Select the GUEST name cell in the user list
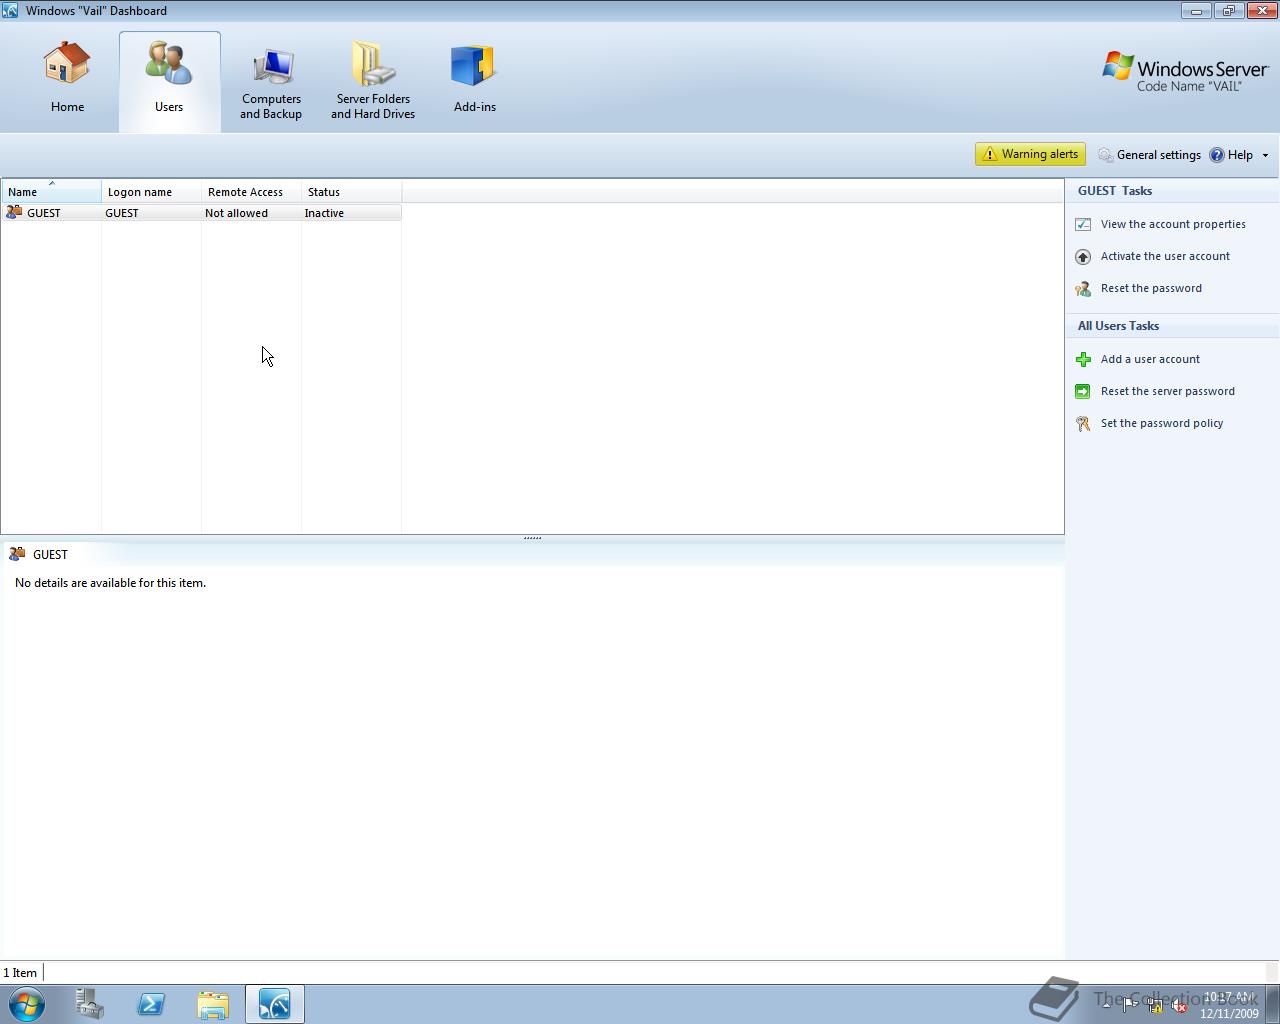Image resolution: width=1280 pixels, height=1024 pixels. pos(44,213)
